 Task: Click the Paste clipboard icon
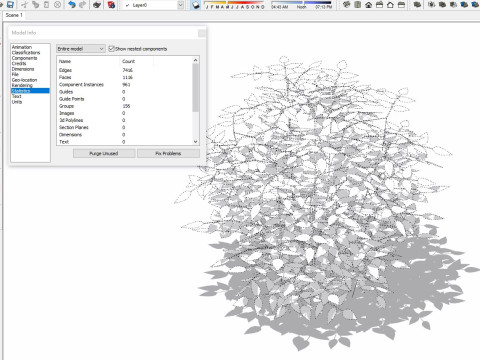coord(46,5)
